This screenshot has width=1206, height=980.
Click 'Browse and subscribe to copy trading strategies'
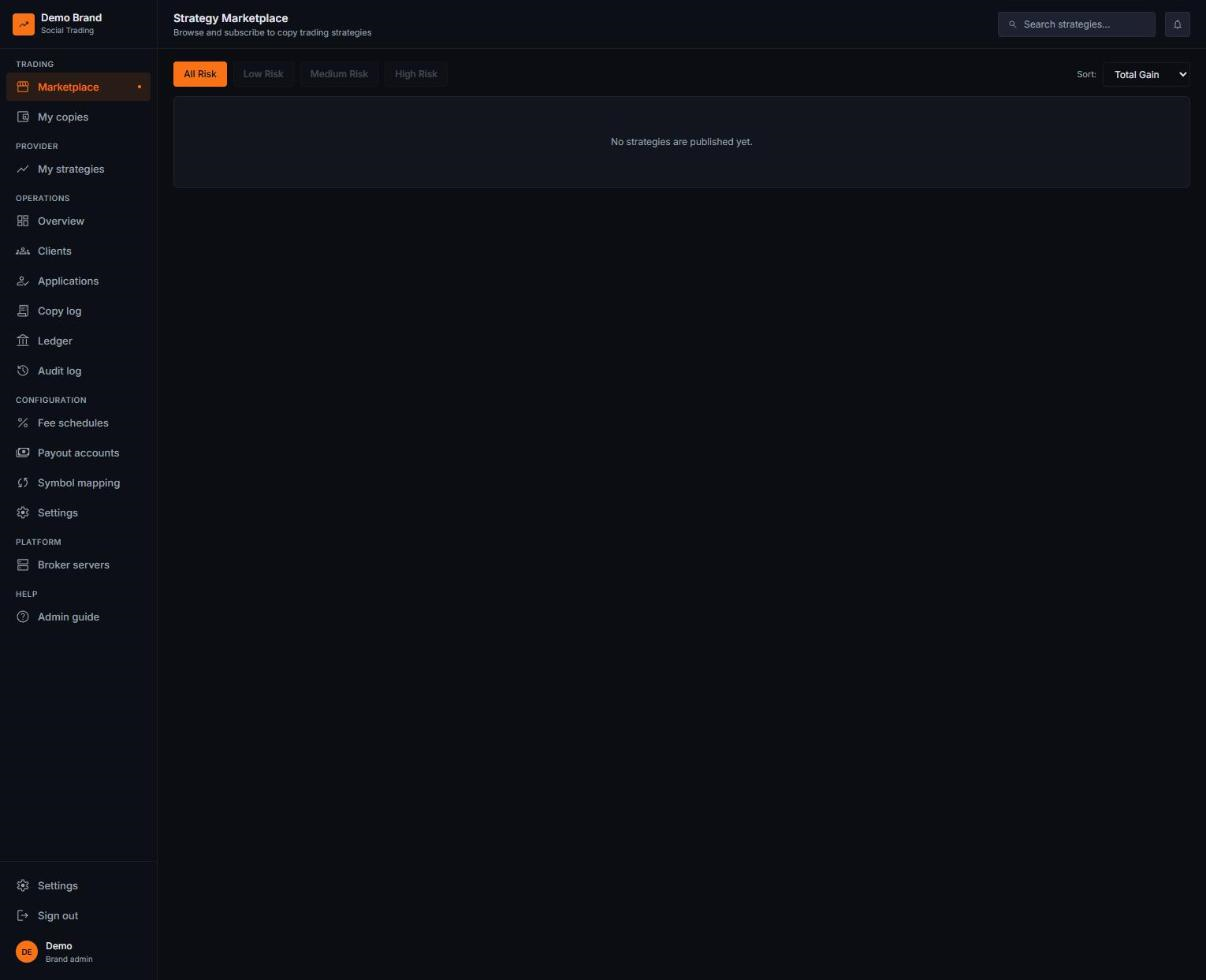pos(272,33)
